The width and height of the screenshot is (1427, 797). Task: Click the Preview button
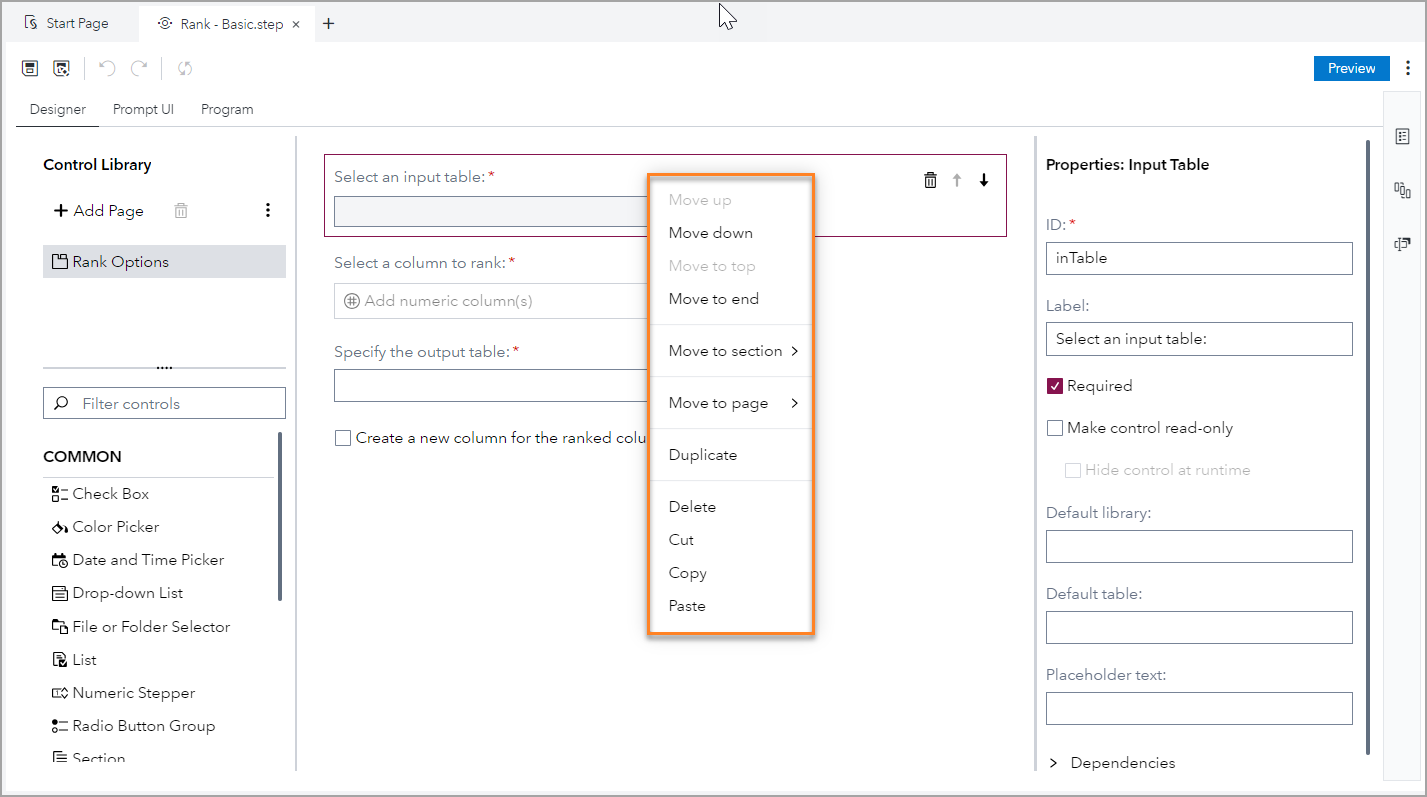(x=1351, y=68)
